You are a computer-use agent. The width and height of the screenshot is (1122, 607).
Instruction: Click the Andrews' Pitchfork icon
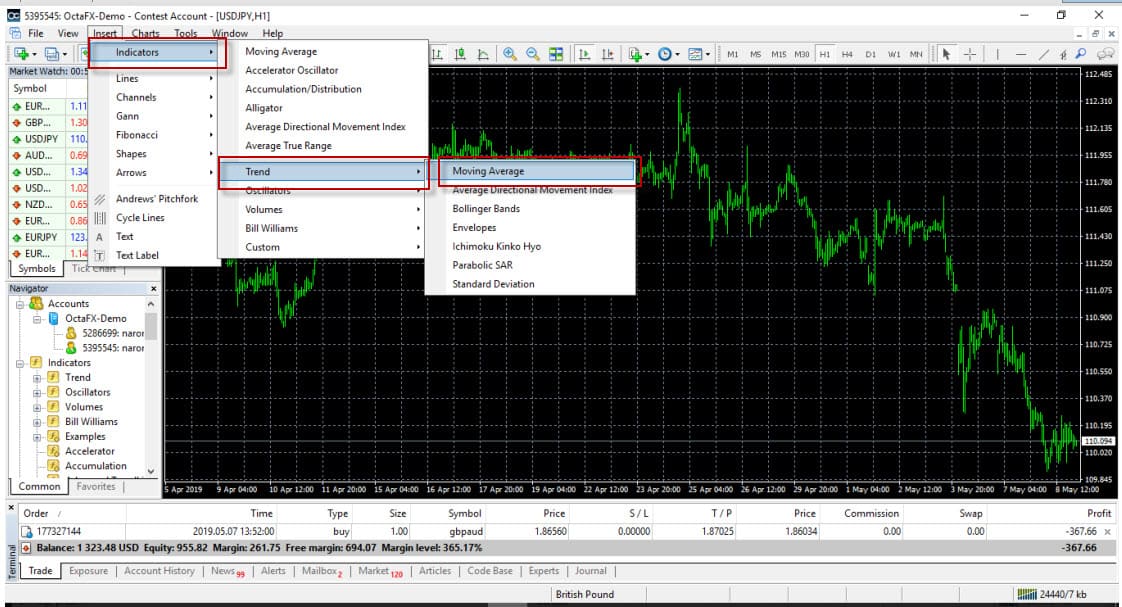pos(100,199)
